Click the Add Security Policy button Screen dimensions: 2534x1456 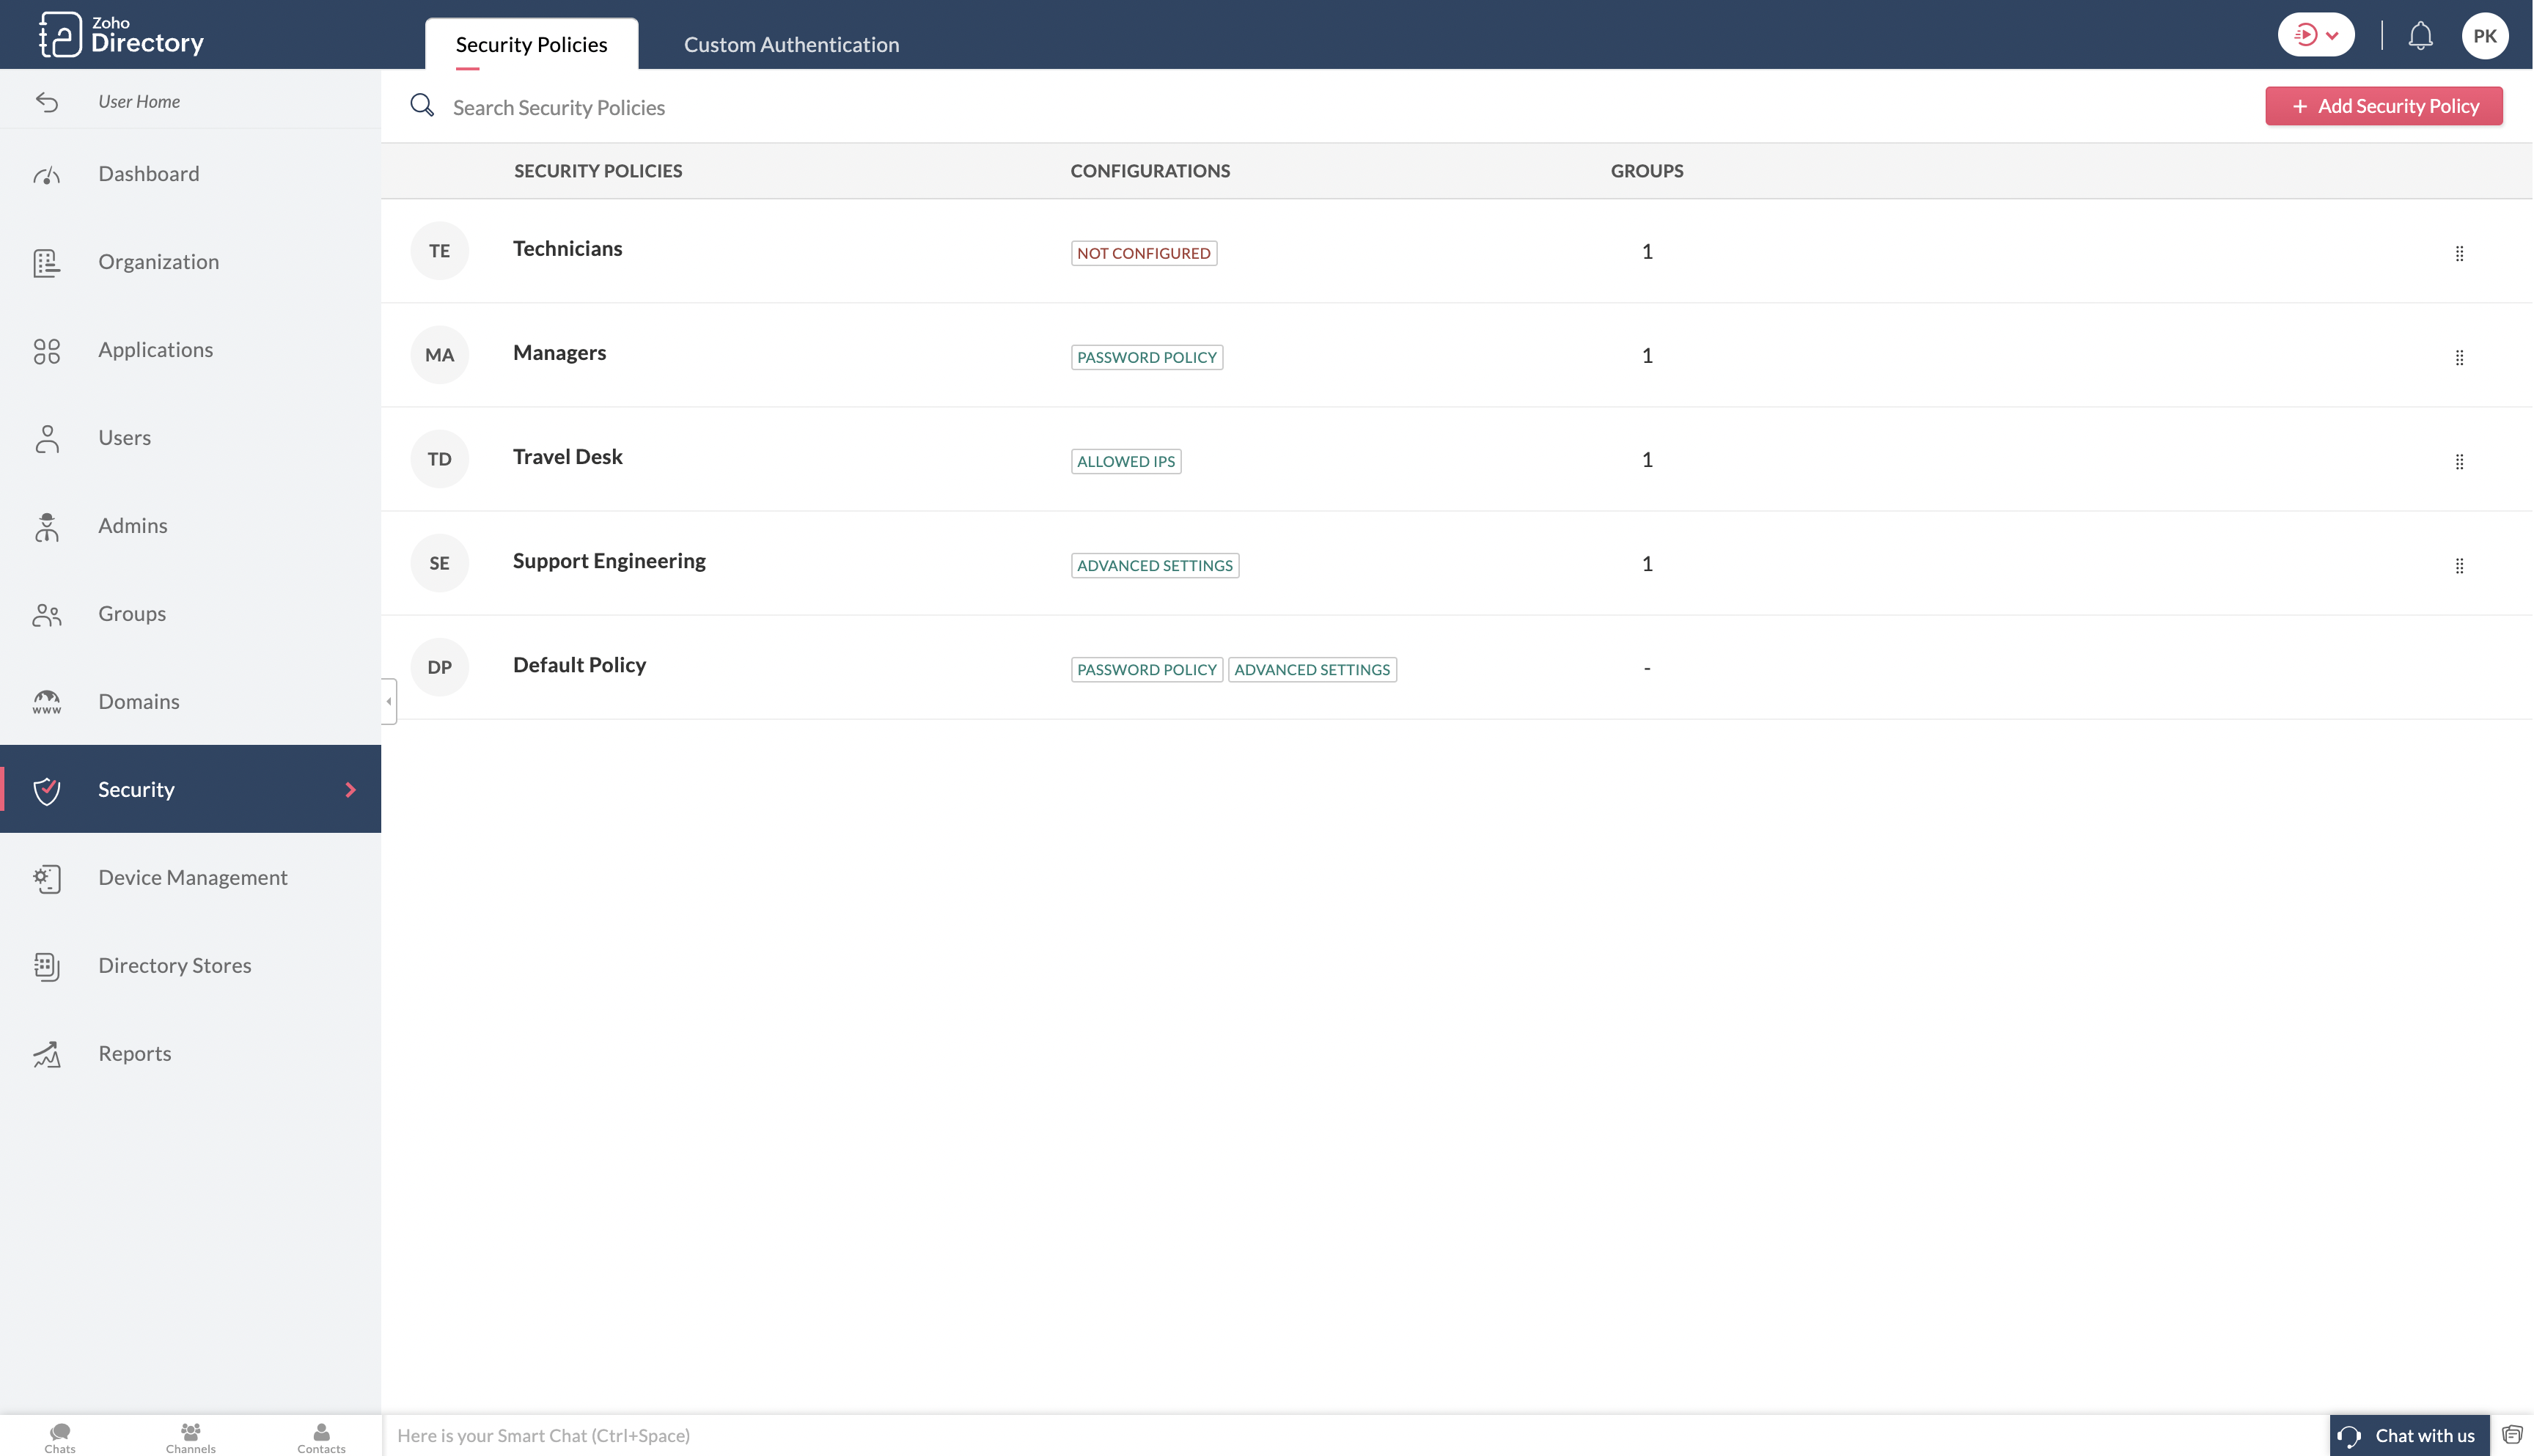pyautogui.click(x=2383, y=105)
